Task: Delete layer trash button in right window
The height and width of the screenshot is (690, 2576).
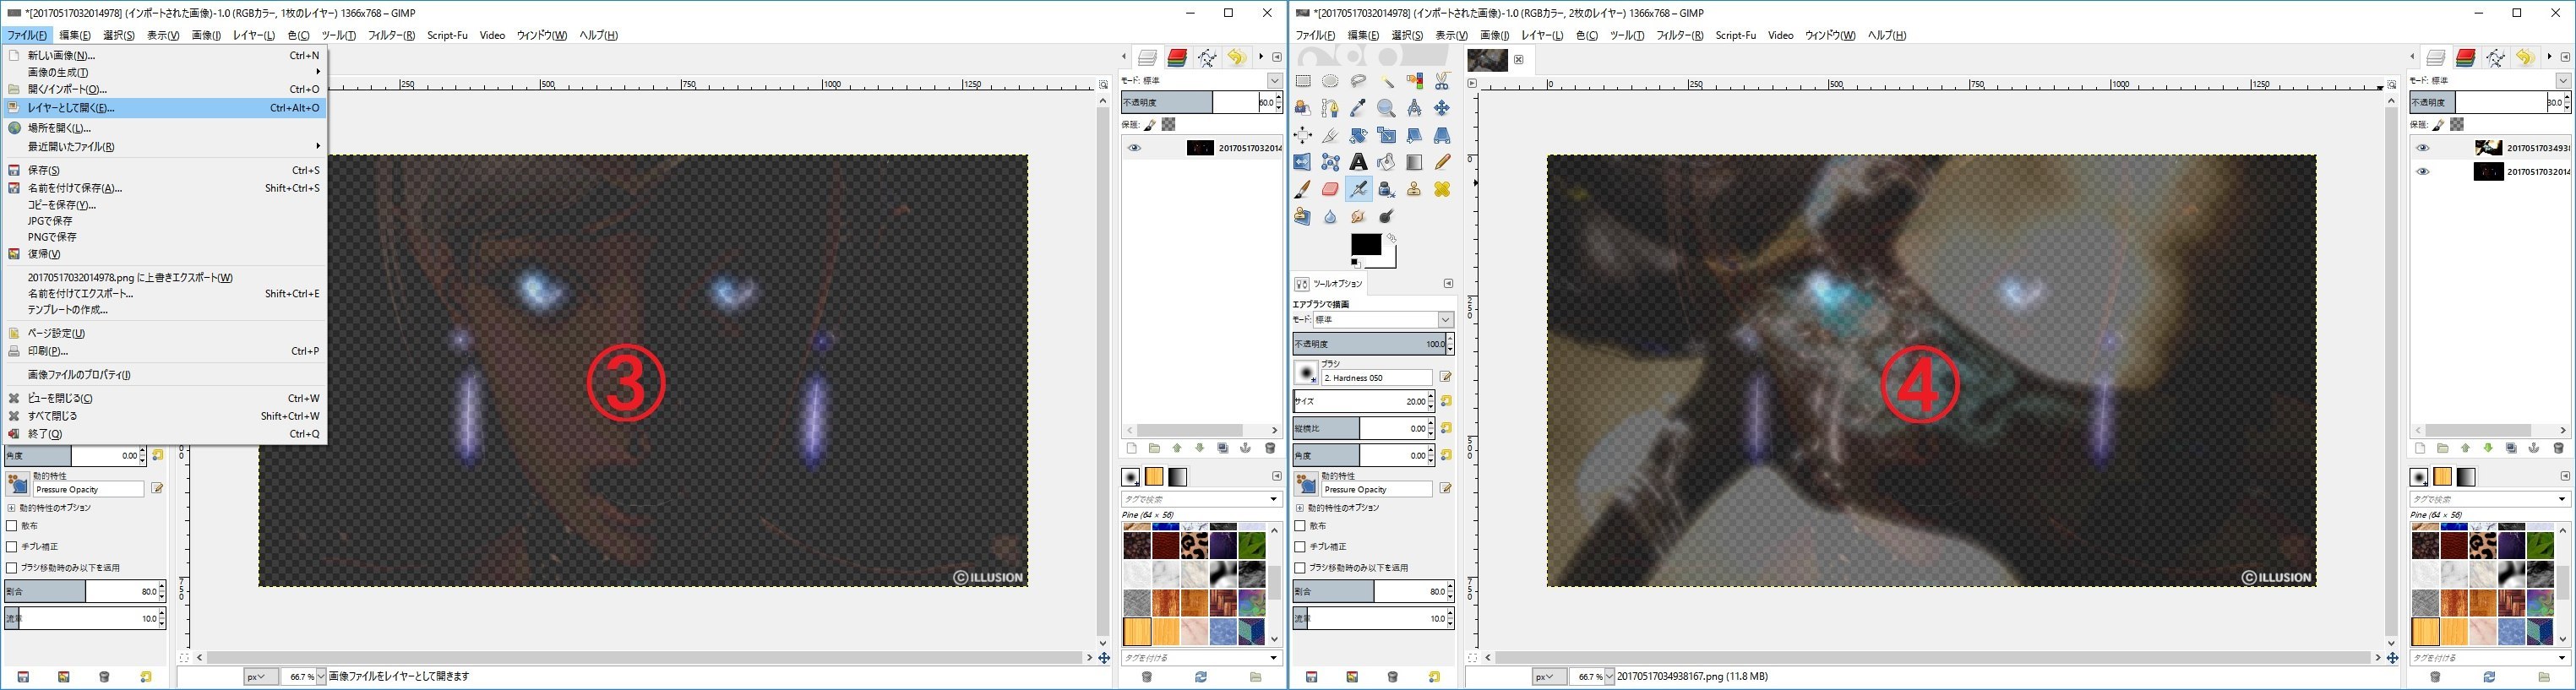Action: 2559,449
